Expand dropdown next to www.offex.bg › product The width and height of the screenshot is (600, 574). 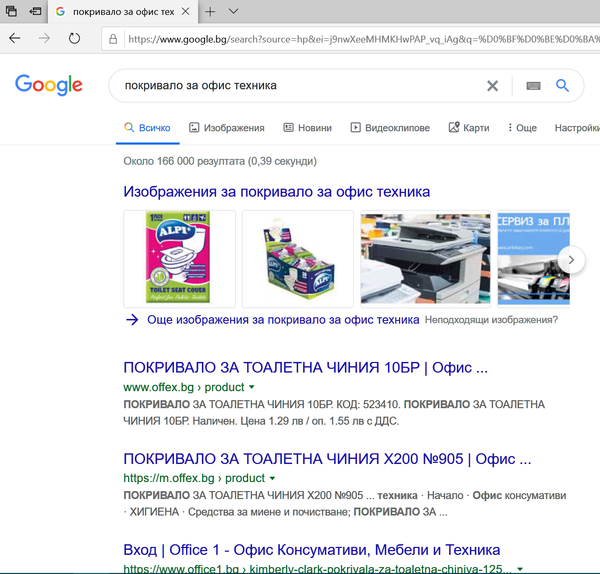[252, 387]
